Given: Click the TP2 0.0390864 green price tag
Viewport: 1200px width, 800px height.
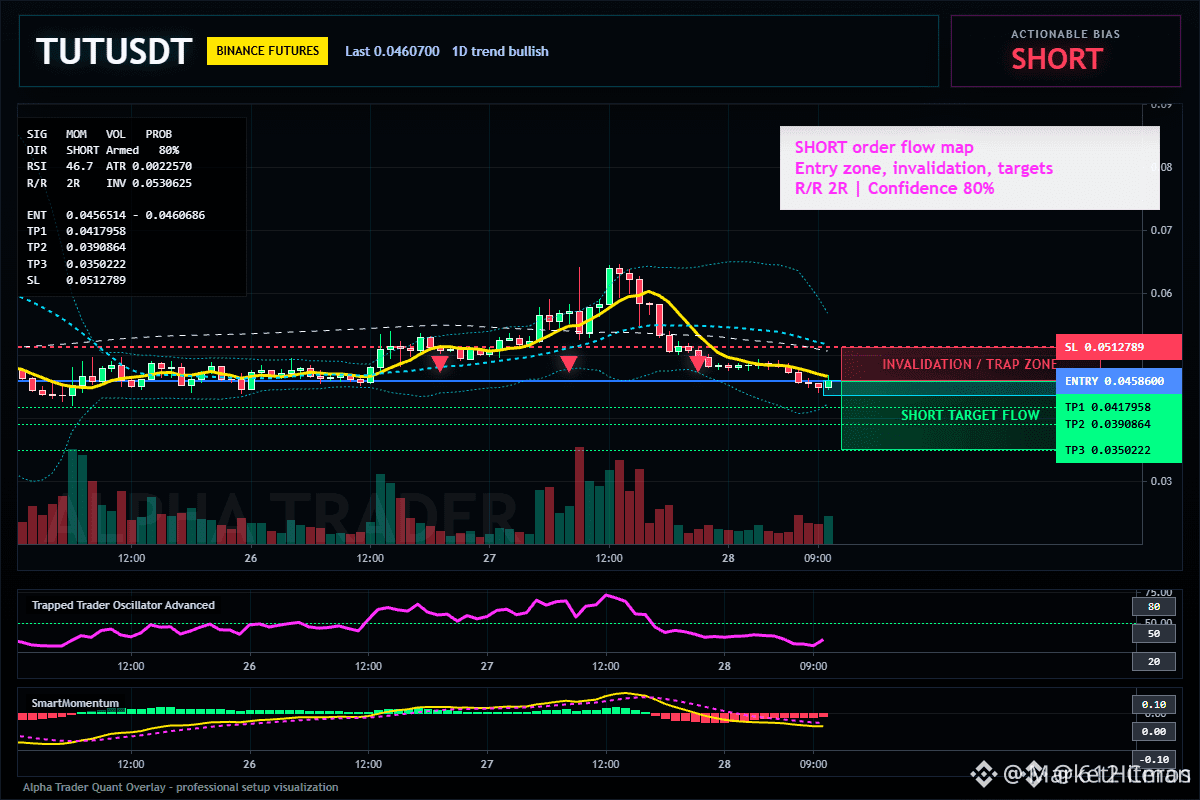Looking at the screenshot, I should [x=1108, y=424].
